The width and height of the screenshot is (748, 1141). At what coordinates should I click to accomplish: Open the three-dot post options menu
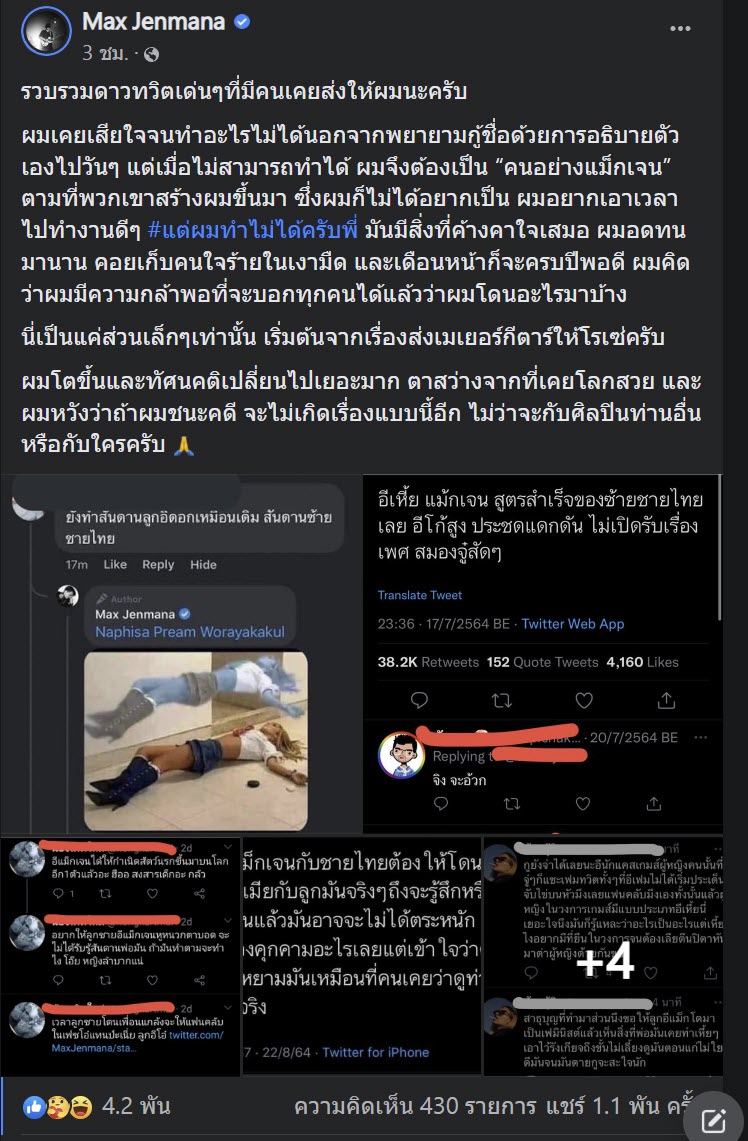click(x=680, y=28)
